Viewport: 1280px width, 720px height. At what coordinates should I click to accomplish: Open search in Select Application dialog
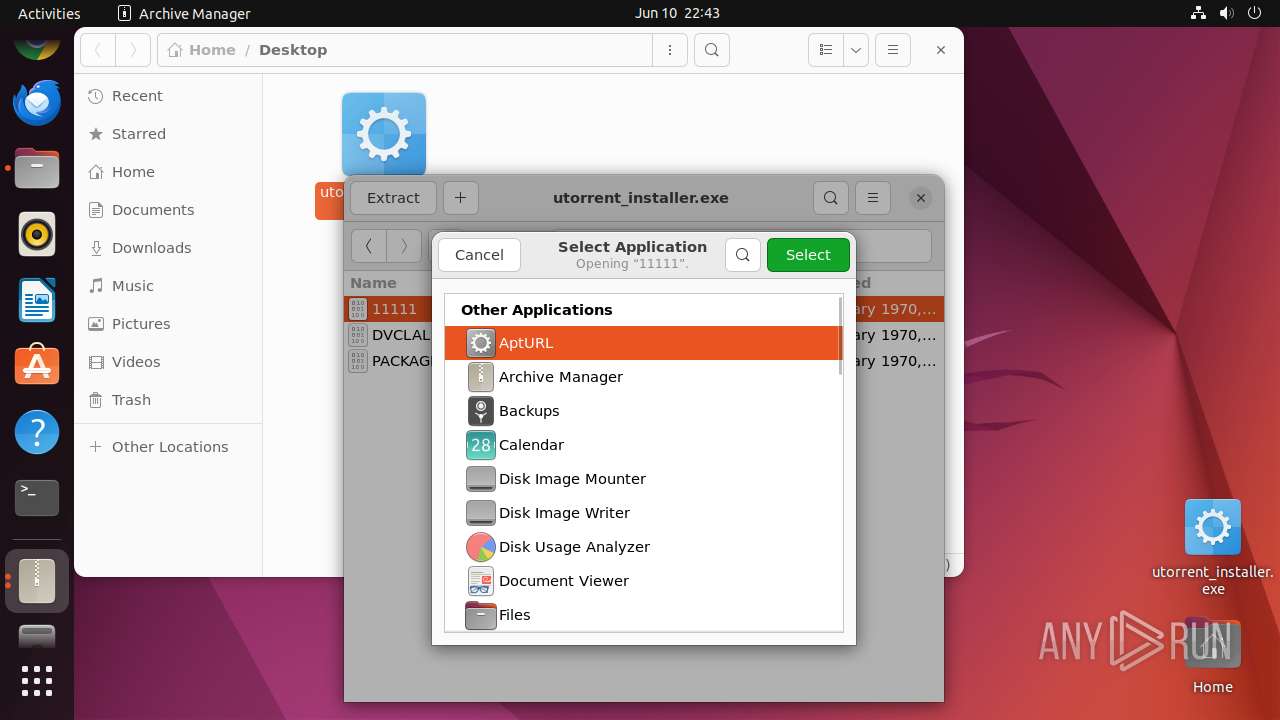click(742, 255)
